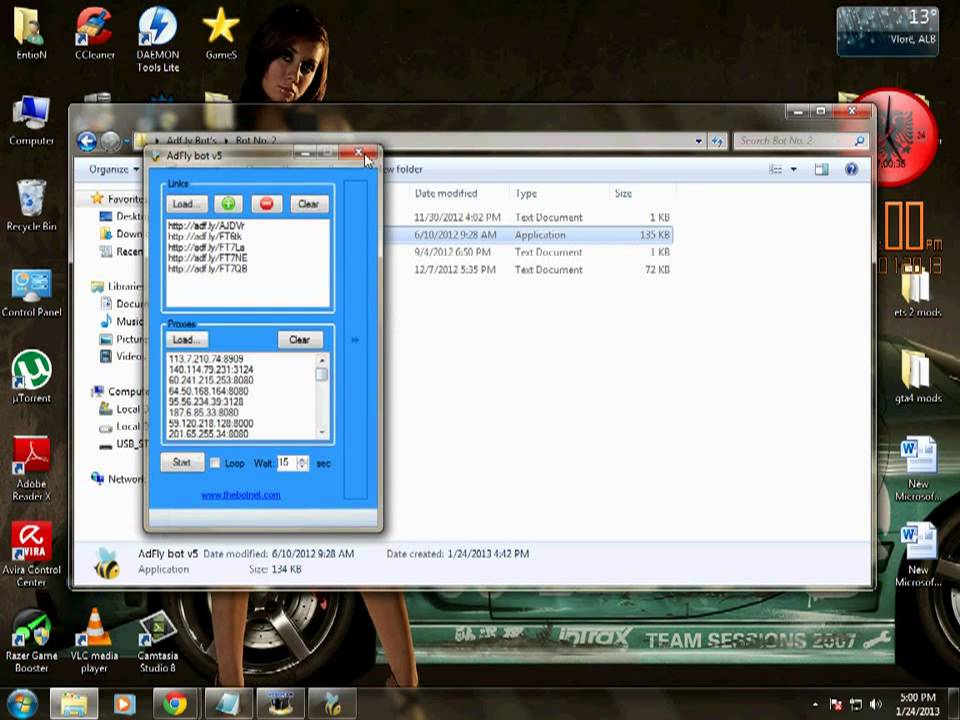This screenshot has height=720, width=960.
Task: Open Avira Control Center shortcut
Action: pos(31,554)
